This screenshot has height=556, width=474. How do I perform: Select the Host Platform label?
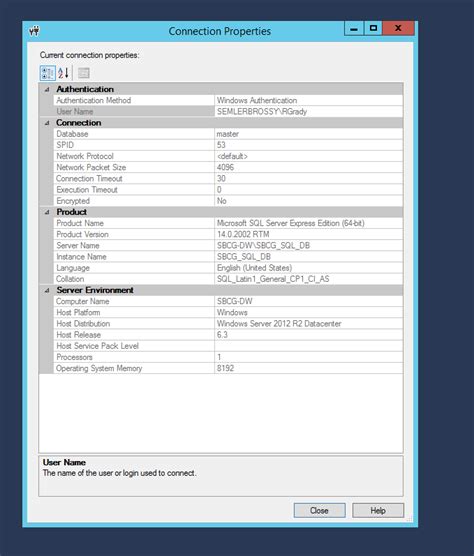(78, 313)
